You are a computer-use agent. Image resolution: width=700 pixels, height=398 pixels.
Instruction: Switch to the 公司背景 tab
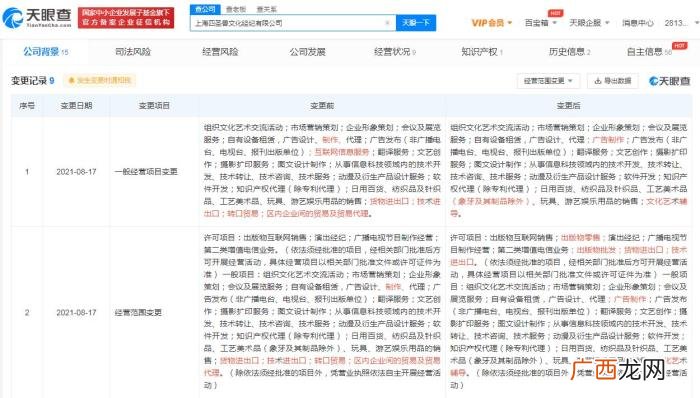point(46,52)
